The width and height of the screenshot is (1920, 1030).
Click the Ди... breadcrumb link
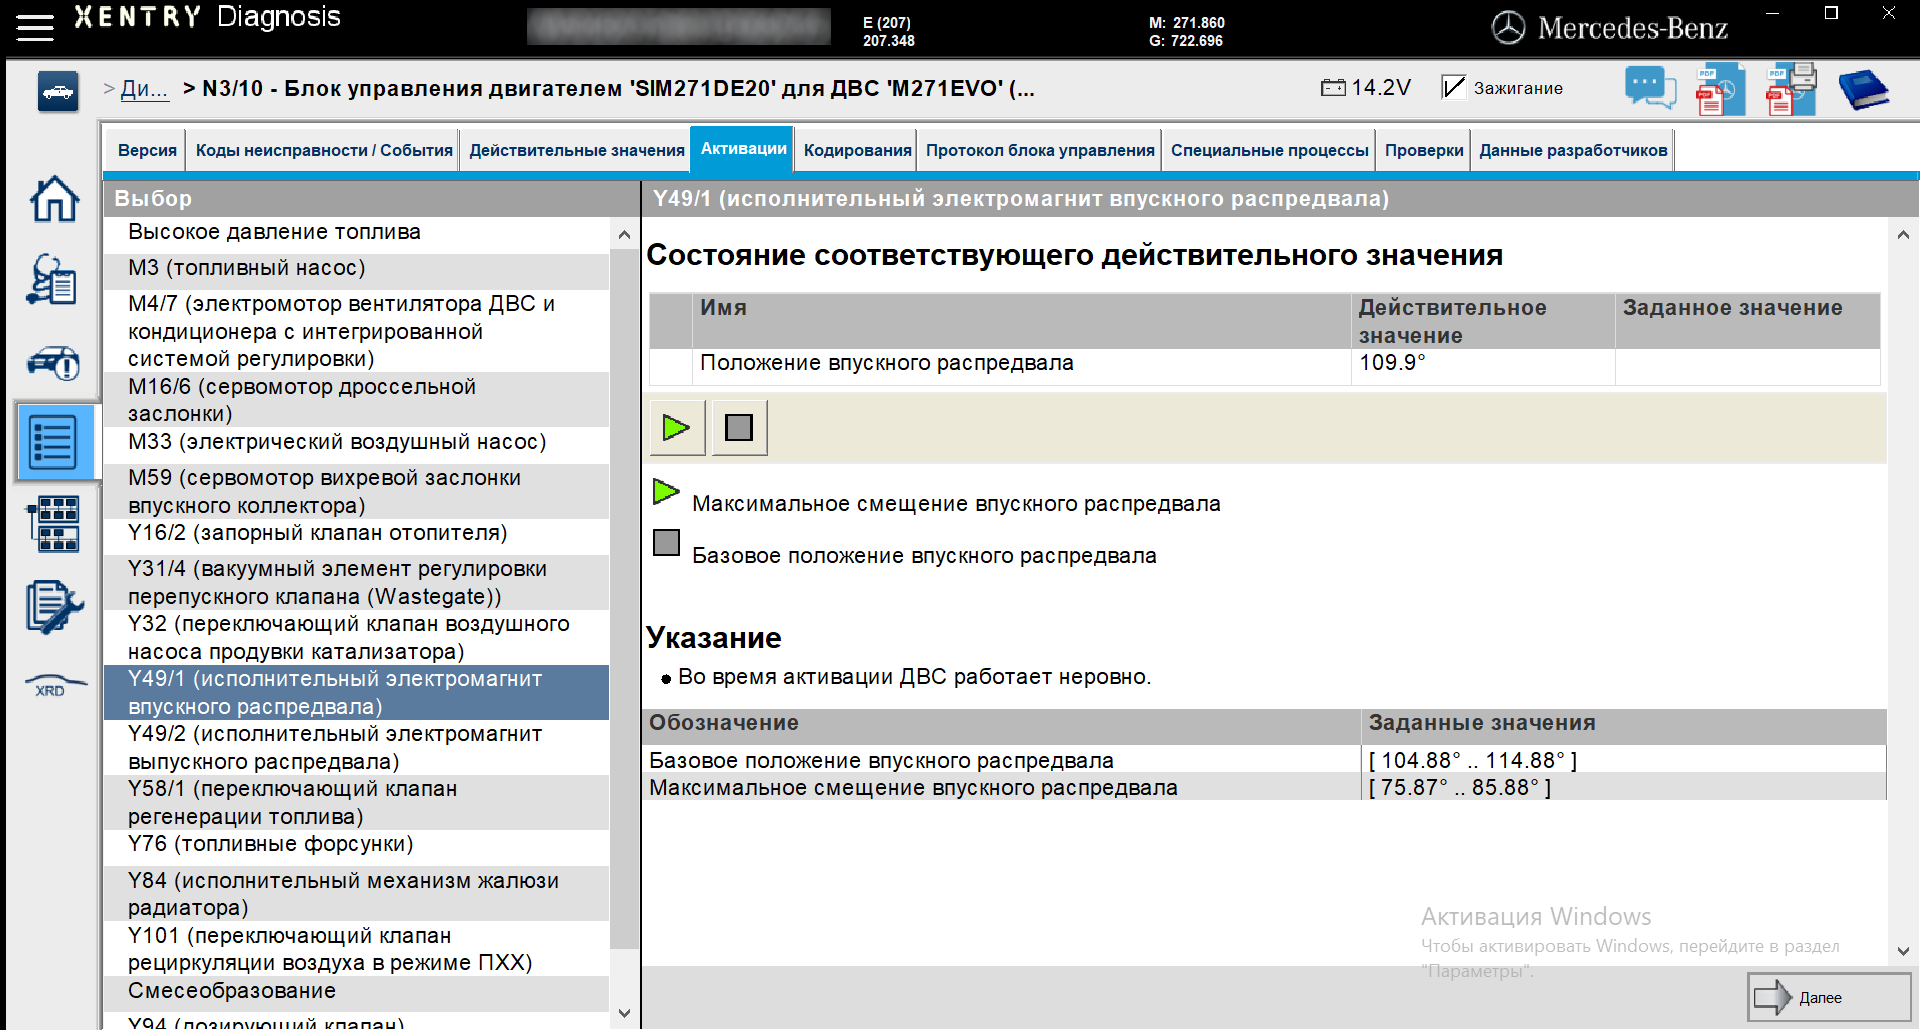(x=144, y=88)
